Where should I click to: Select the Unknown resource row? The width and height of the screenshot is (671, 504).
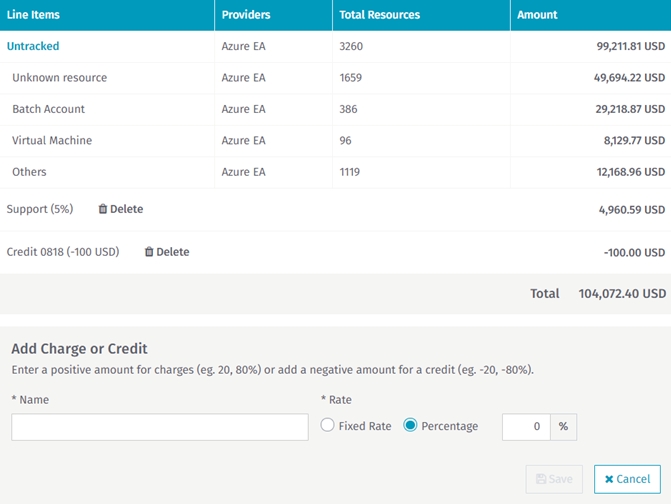59,78
